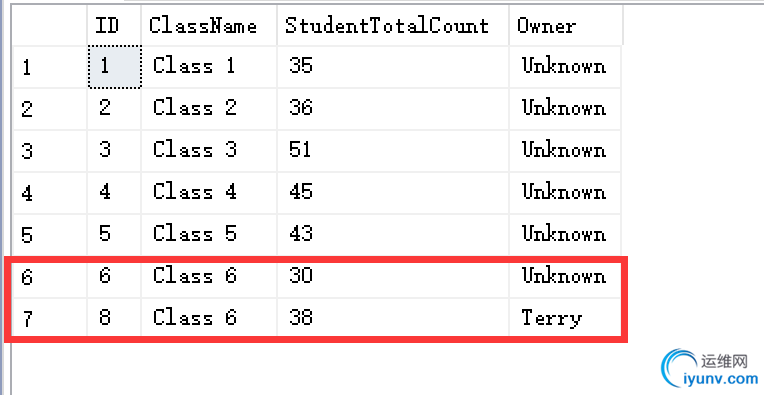Image resolution: width=764 pixels, height=395 pixels.
Task: Click the ID column header
Action: (114, 25)
